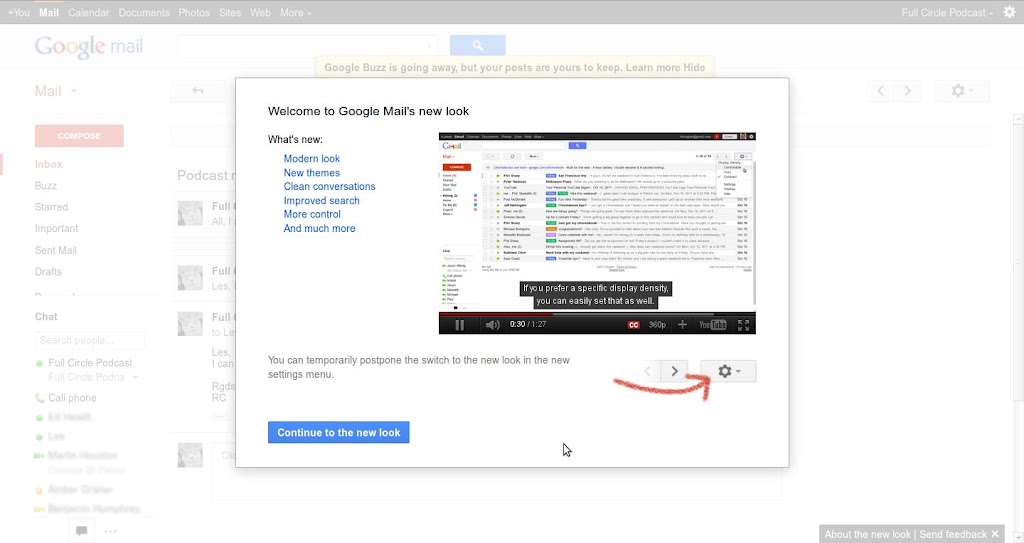This screenshot has width=1024, height=543.
Task: Hide the Google Buzz notice
Action: 694,67
